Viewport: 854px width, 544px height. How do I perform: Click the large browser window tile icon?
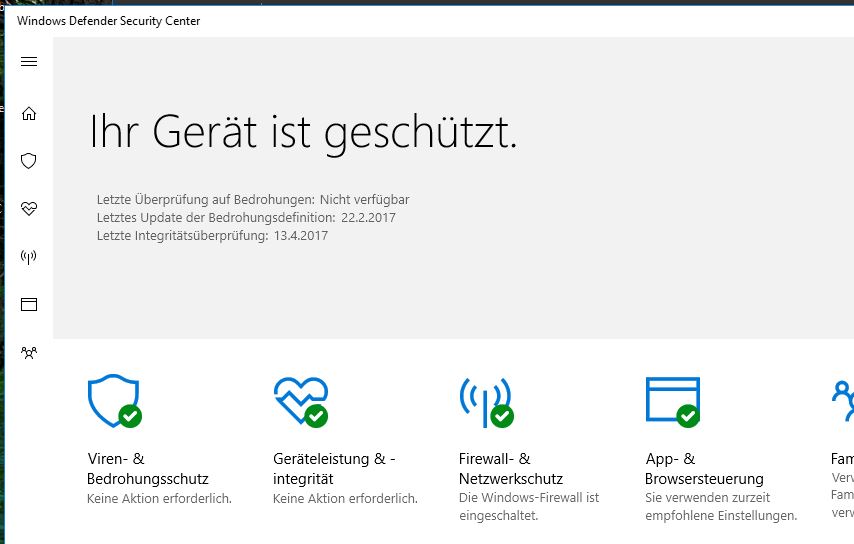[673, 402]
